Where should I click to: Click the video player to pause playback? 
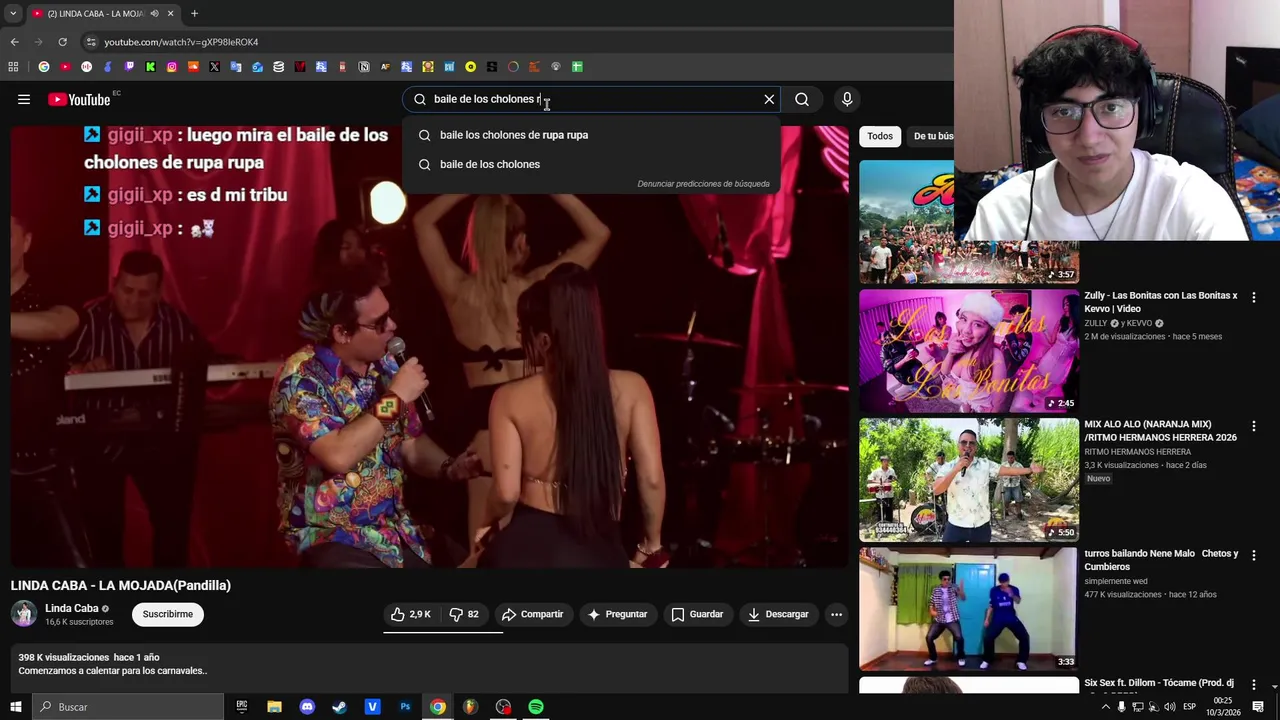point(429,346)
